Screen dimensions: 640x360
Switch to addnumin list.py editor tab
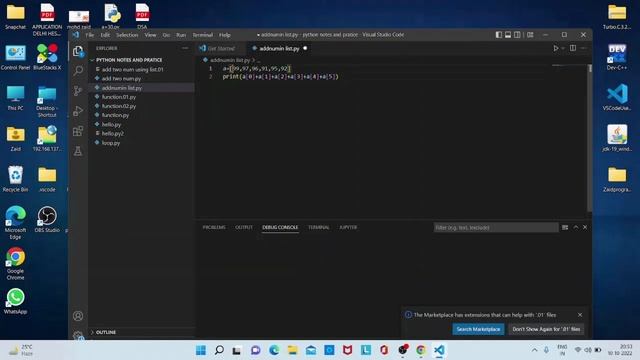pyautogui.click(x=279, y=48)
